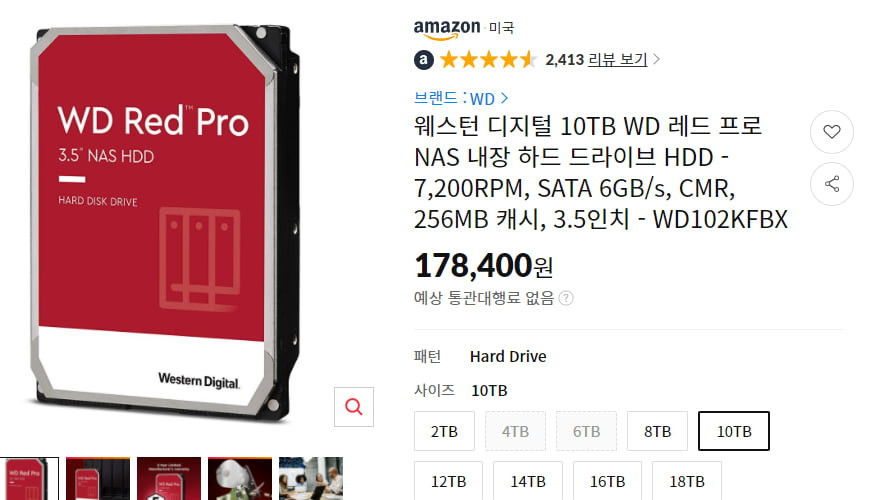Click the heart wishlist icon
This screenshot has height=500, width=878.
pos(832,132)
